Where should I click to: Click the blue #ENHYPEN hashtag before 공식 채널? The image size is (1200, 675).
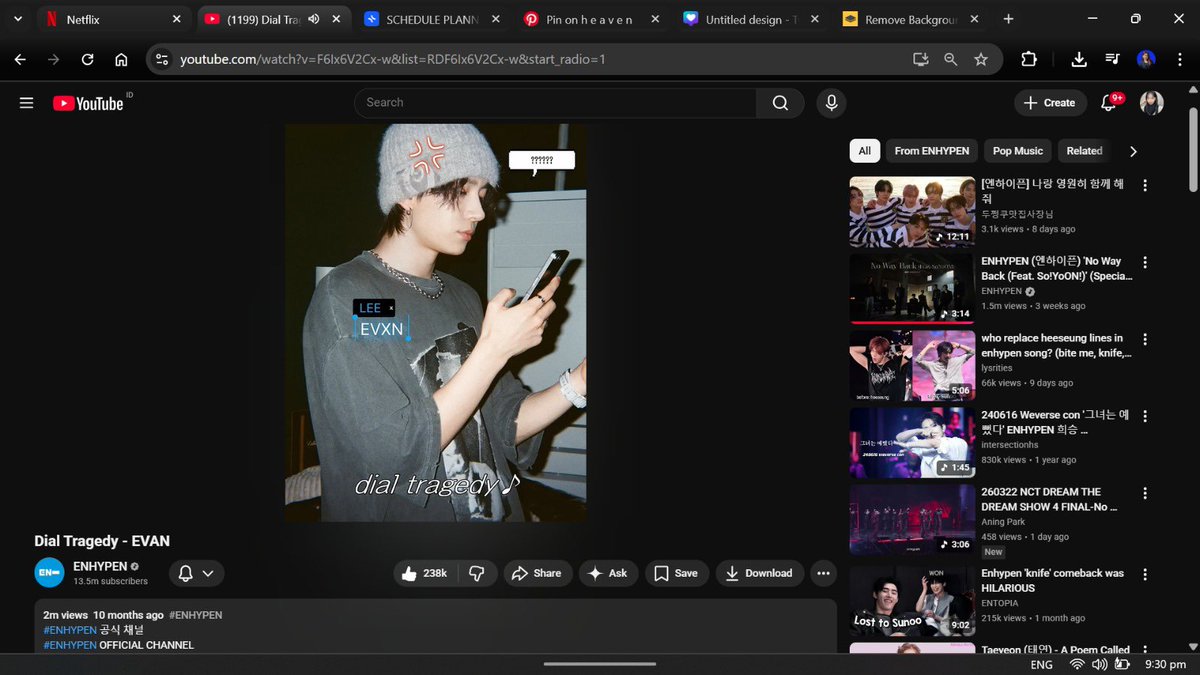click(x=70, y=630)
